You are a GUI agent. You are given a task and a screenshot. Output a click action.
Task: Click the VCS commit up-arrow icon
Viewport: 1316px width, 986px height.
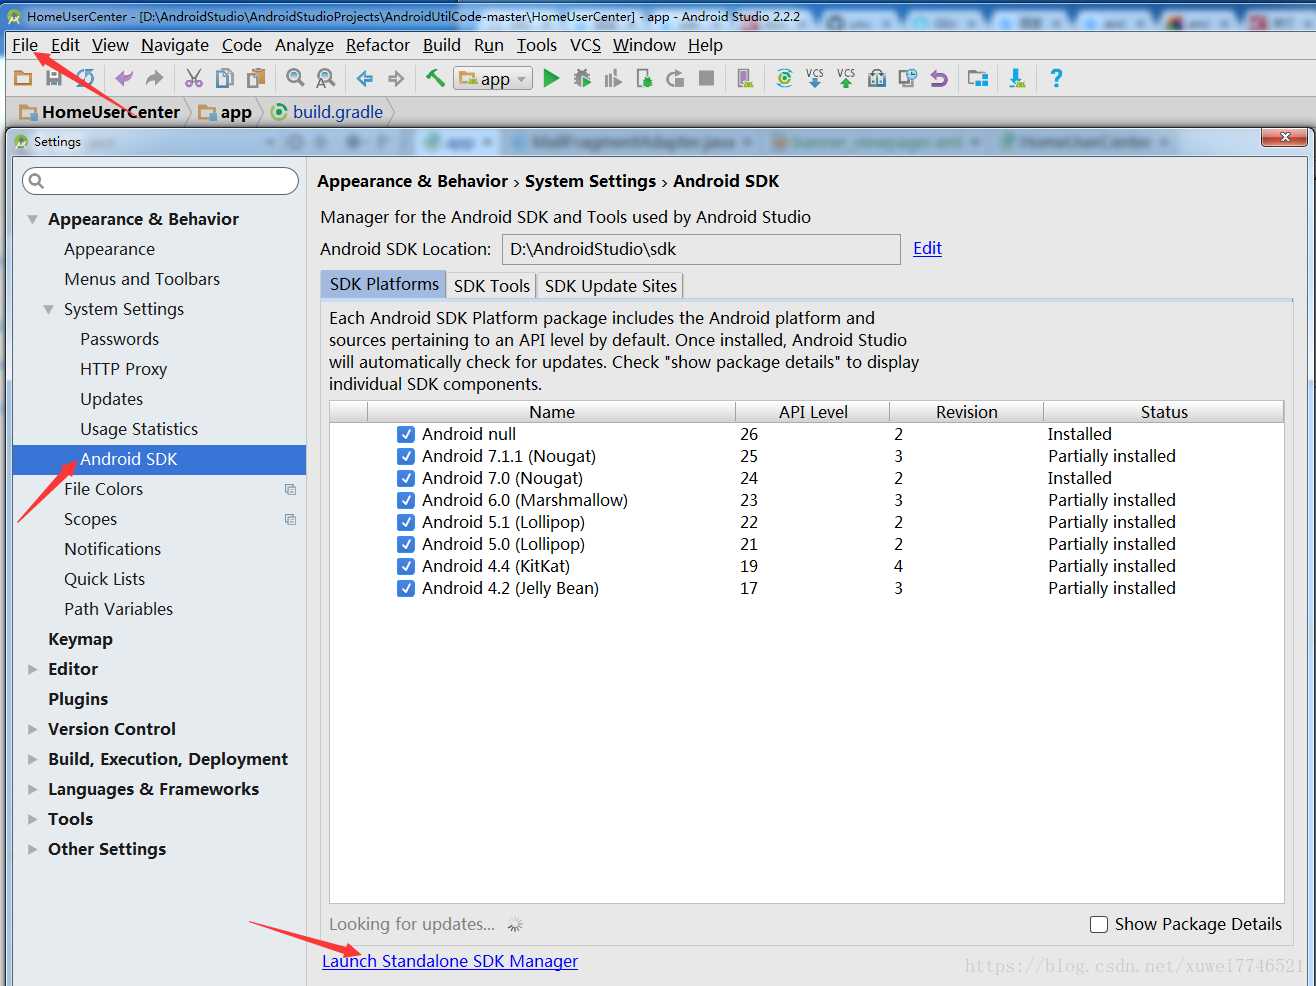(846, 78)
